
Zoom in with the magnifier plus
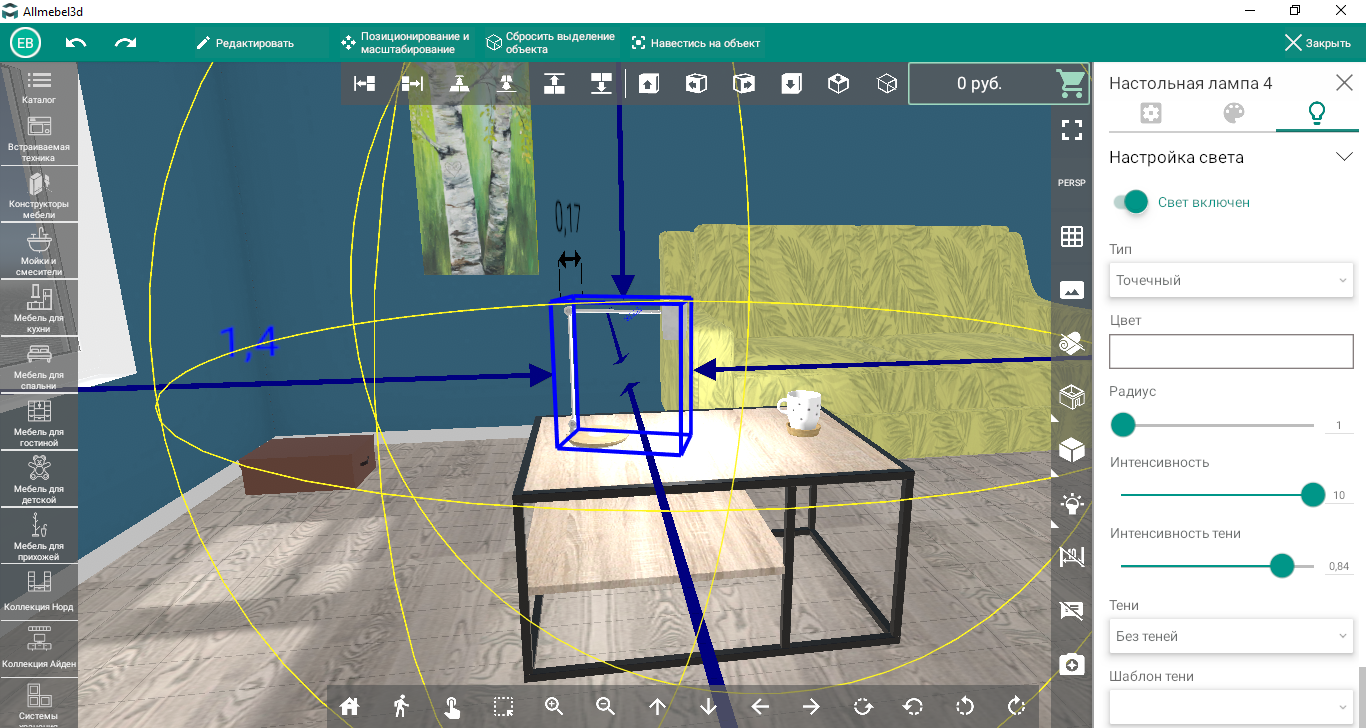[x=555, y=706]
